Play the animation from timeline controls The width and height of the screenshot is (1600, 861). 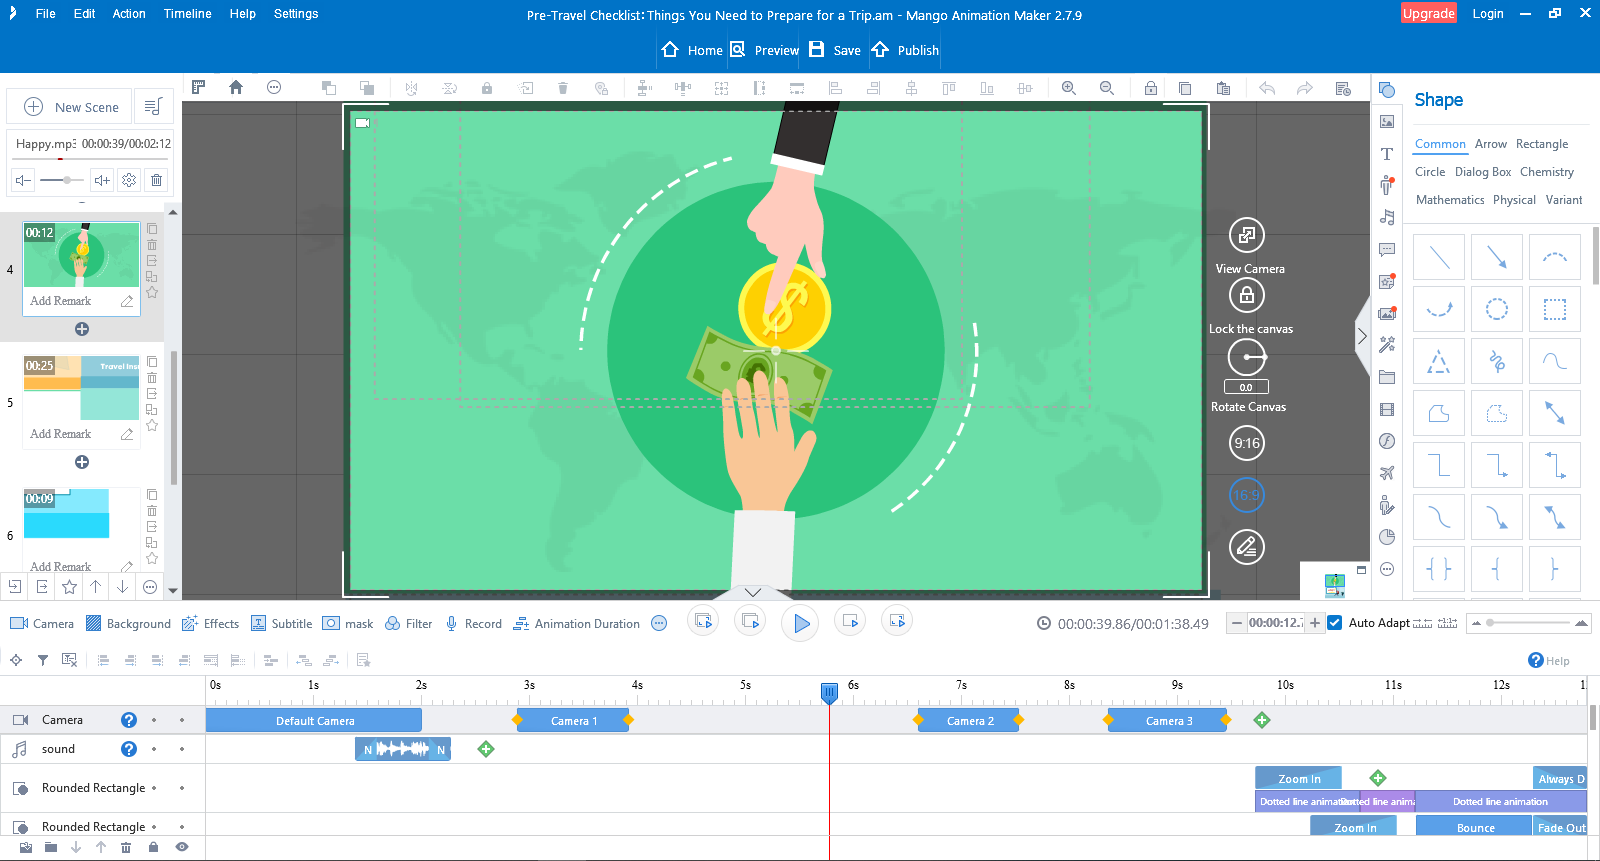(801, 623)
